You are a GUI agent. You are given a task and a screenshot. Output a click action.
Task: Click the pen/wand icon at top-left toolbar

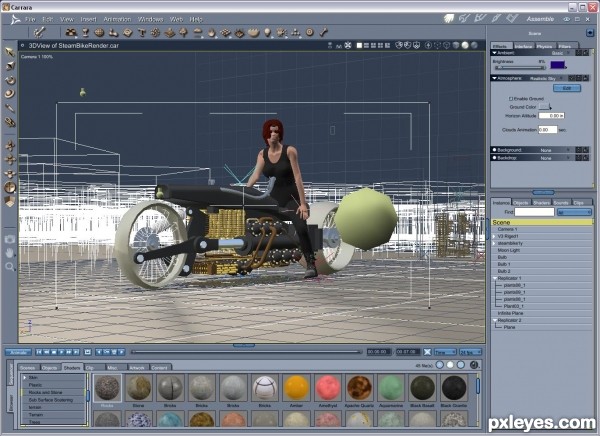click(x=39, y=33)
